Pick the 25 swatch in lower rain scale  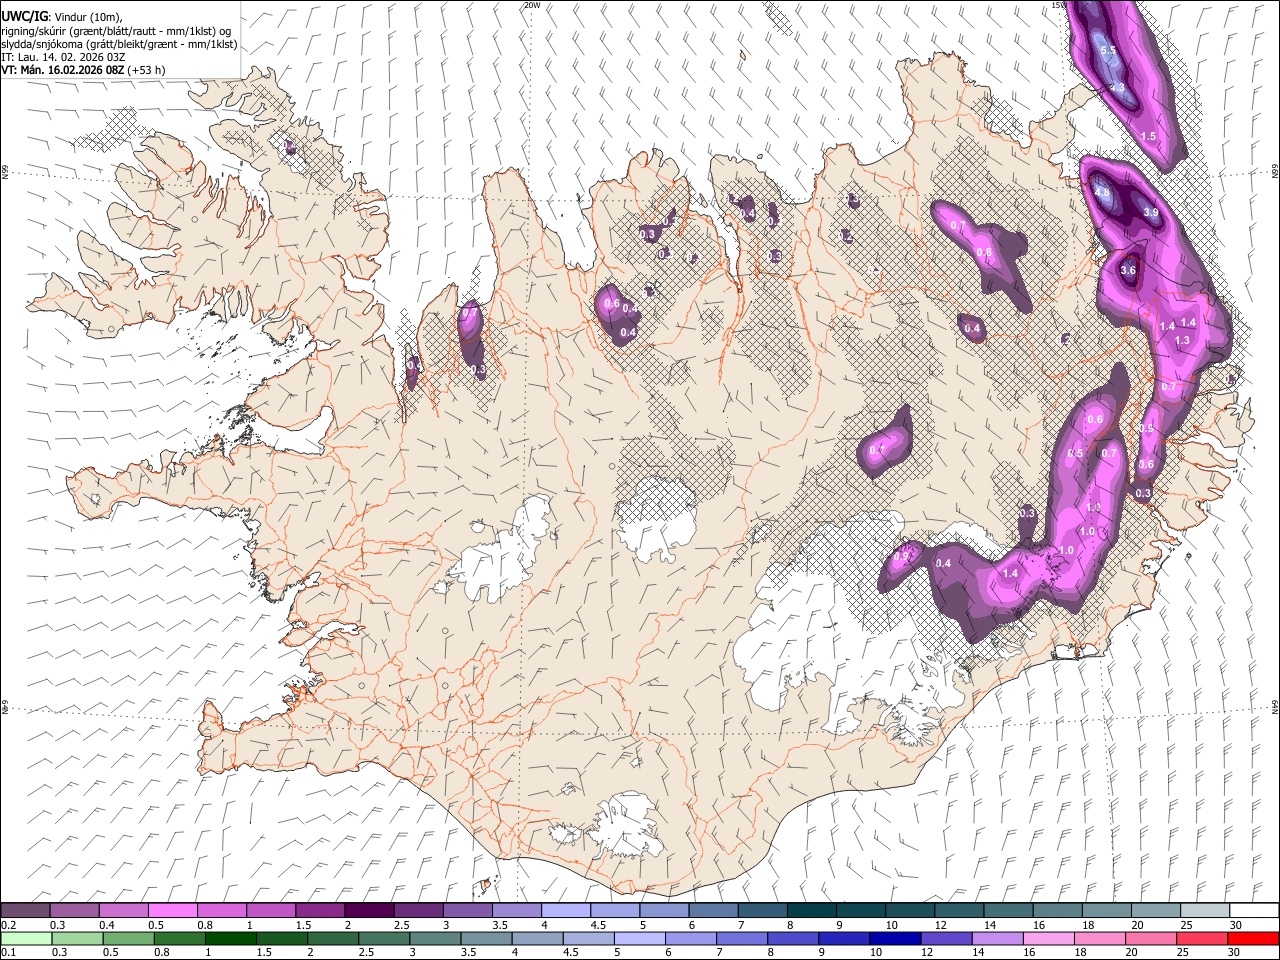(x=1202, y=938)
